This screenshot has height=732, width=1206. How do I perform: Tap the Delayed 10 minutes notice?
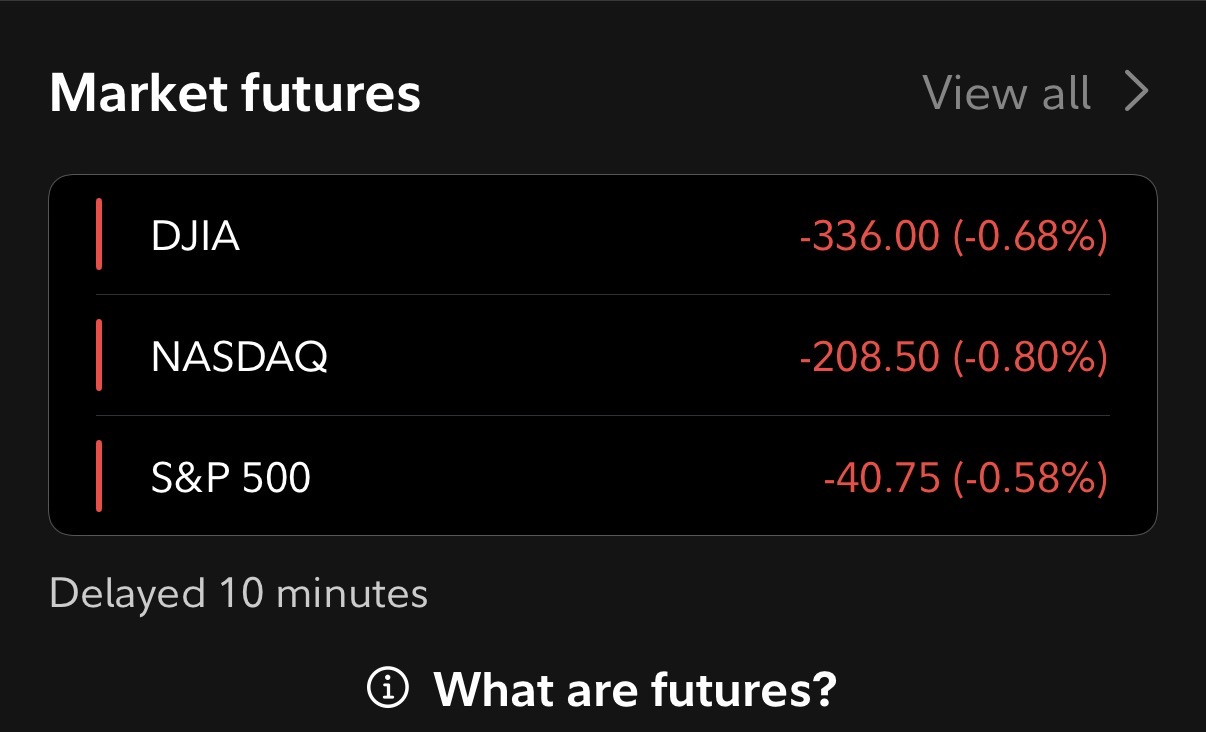pyautogui.click(x=238, y=593)
